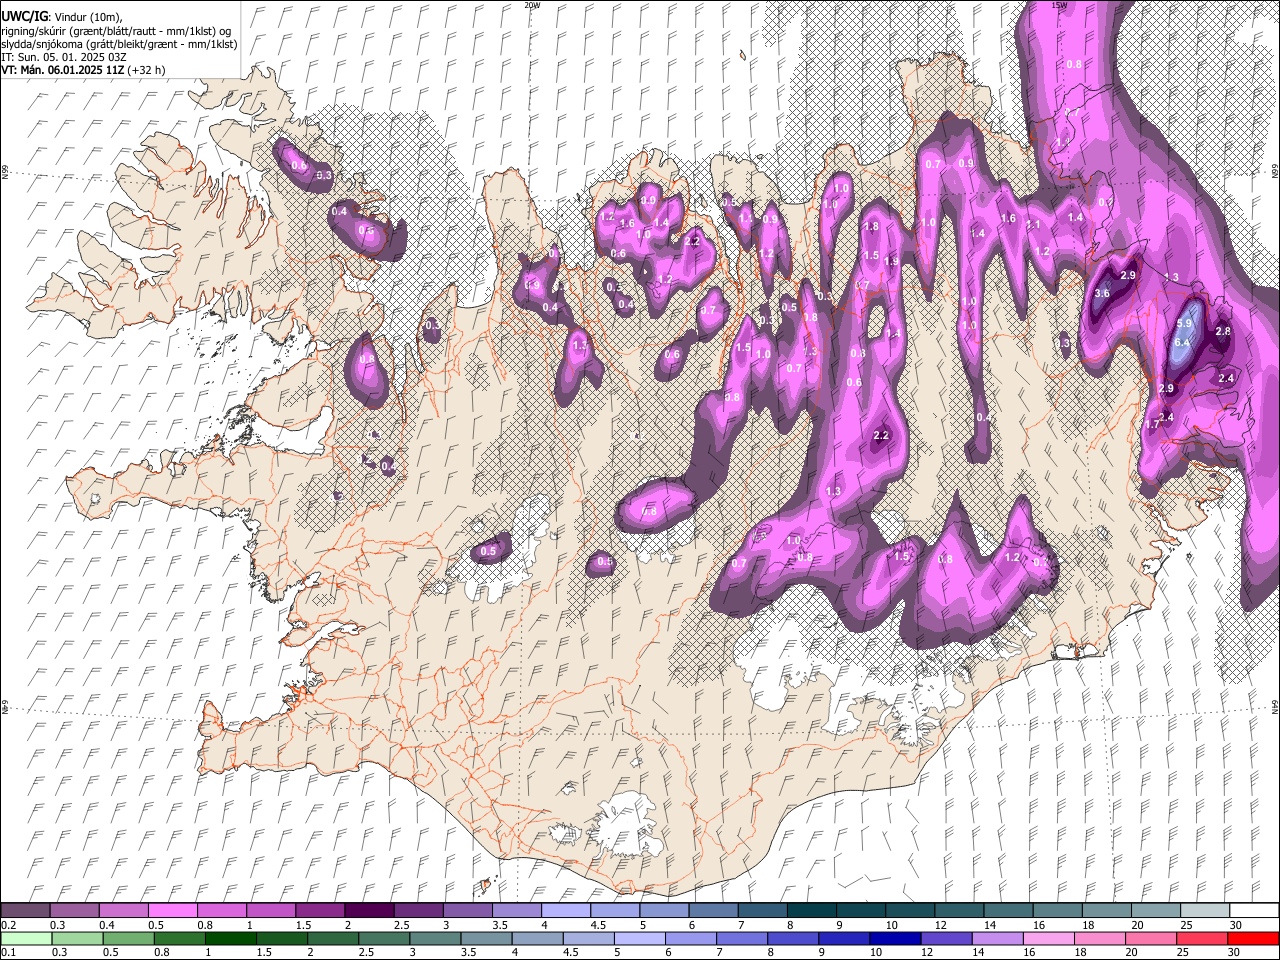Pick the bright magenta swatch after 0.5 in snow scale
Screen dimensions: 1280x960
point(172,910)
